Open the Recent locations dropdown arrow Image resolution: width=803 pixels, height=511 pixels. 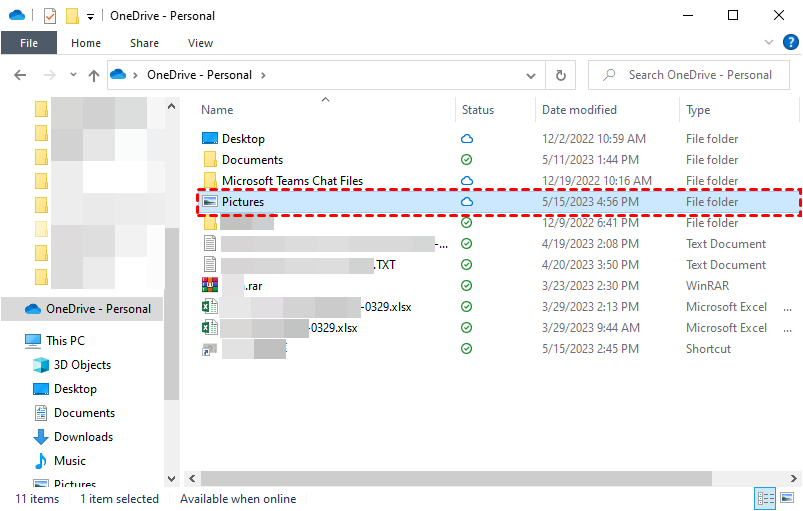[x=72, y=75]
